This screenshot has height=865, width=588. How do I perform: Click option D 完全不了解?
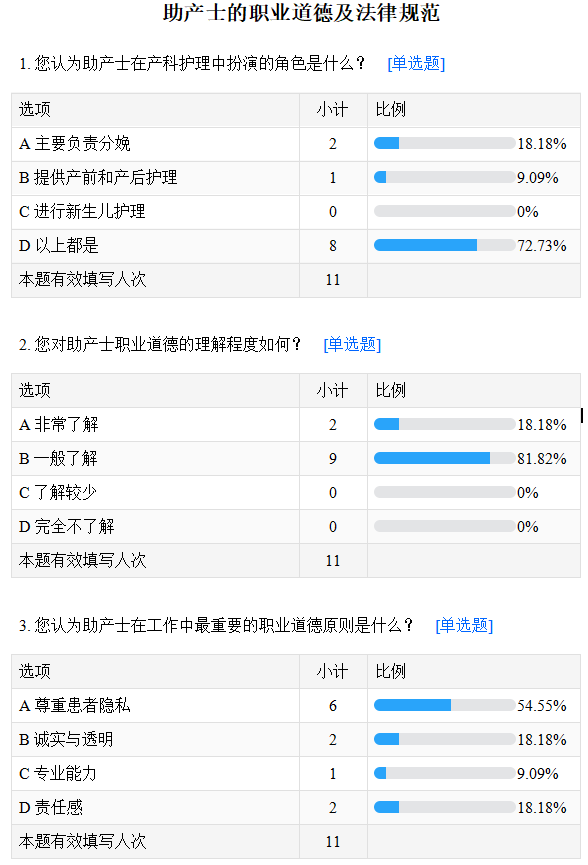point(67,526)
